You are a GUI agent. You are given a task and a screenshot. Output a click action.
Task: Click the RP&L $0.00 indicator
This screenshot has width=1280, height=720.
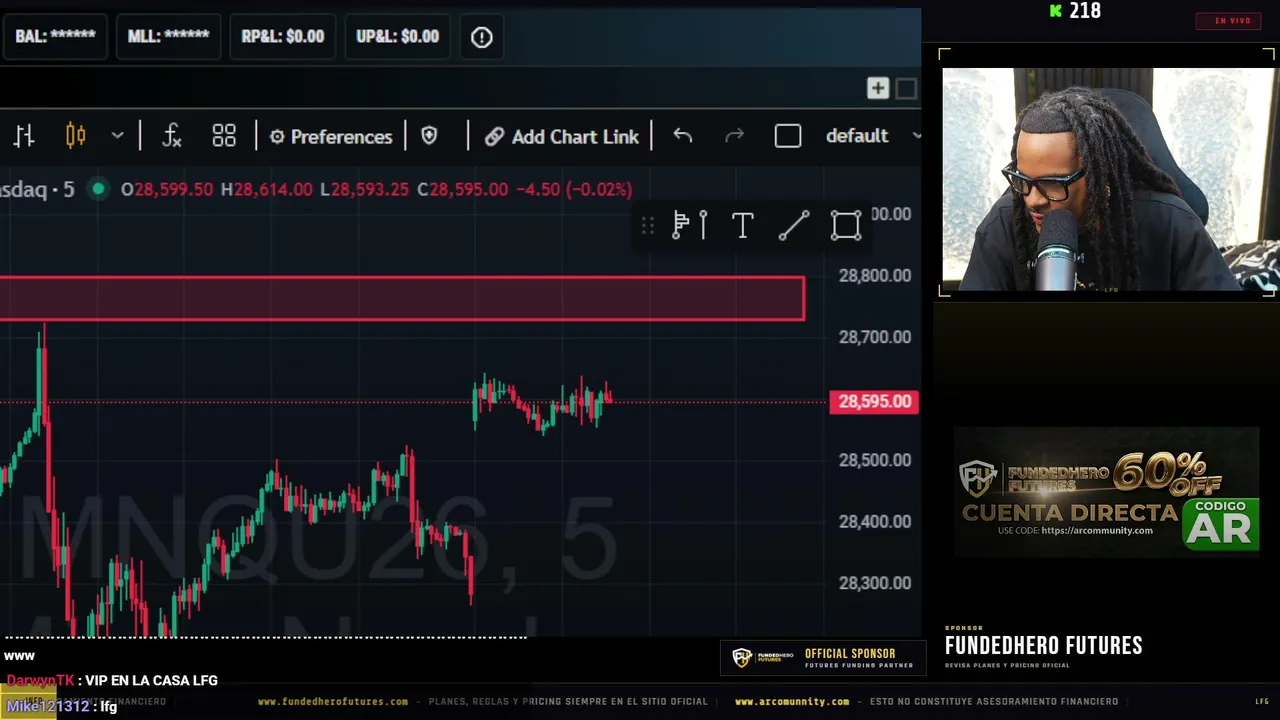[x=283, y=37]
